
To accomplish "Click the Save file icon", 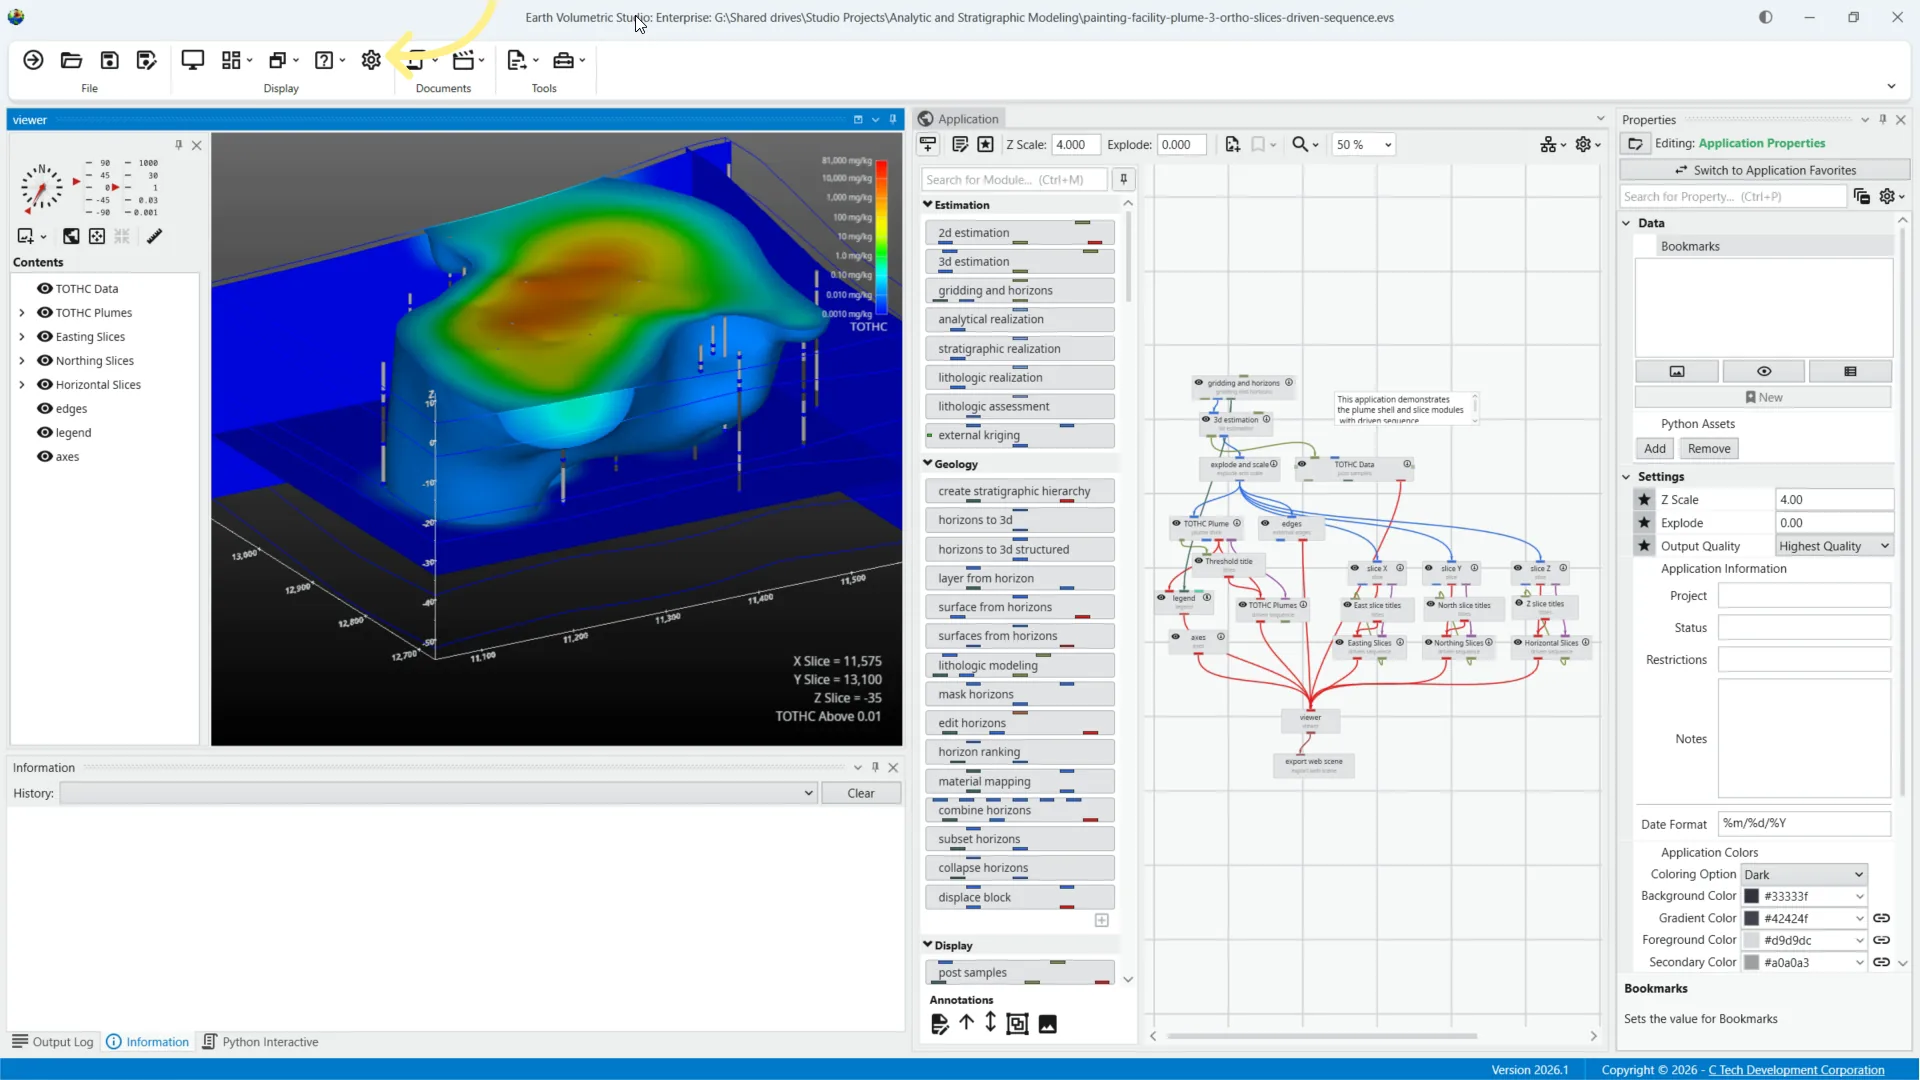I will (109, 60).
